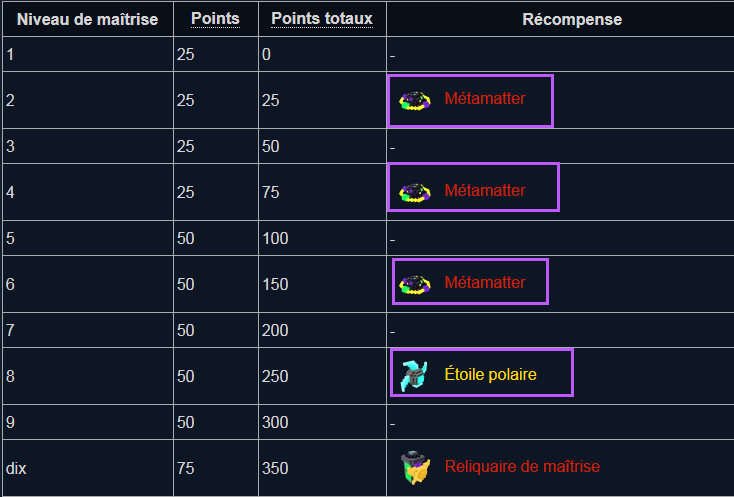Viewport: 734px width, 497px height.
Task: Click the Métamatter icon in level 4 row
Action: pyautogui.click(x=415, y=191)
